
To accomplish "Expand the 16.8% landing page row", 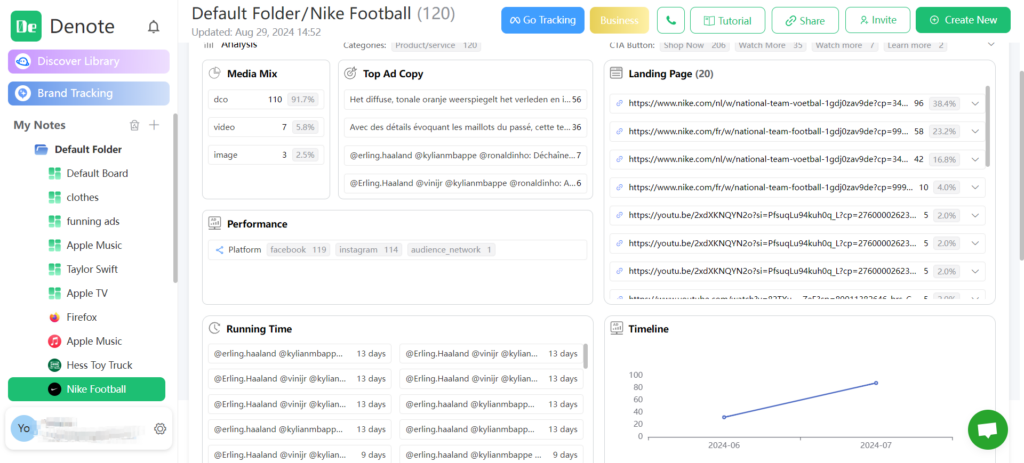I will click(975, 159).
